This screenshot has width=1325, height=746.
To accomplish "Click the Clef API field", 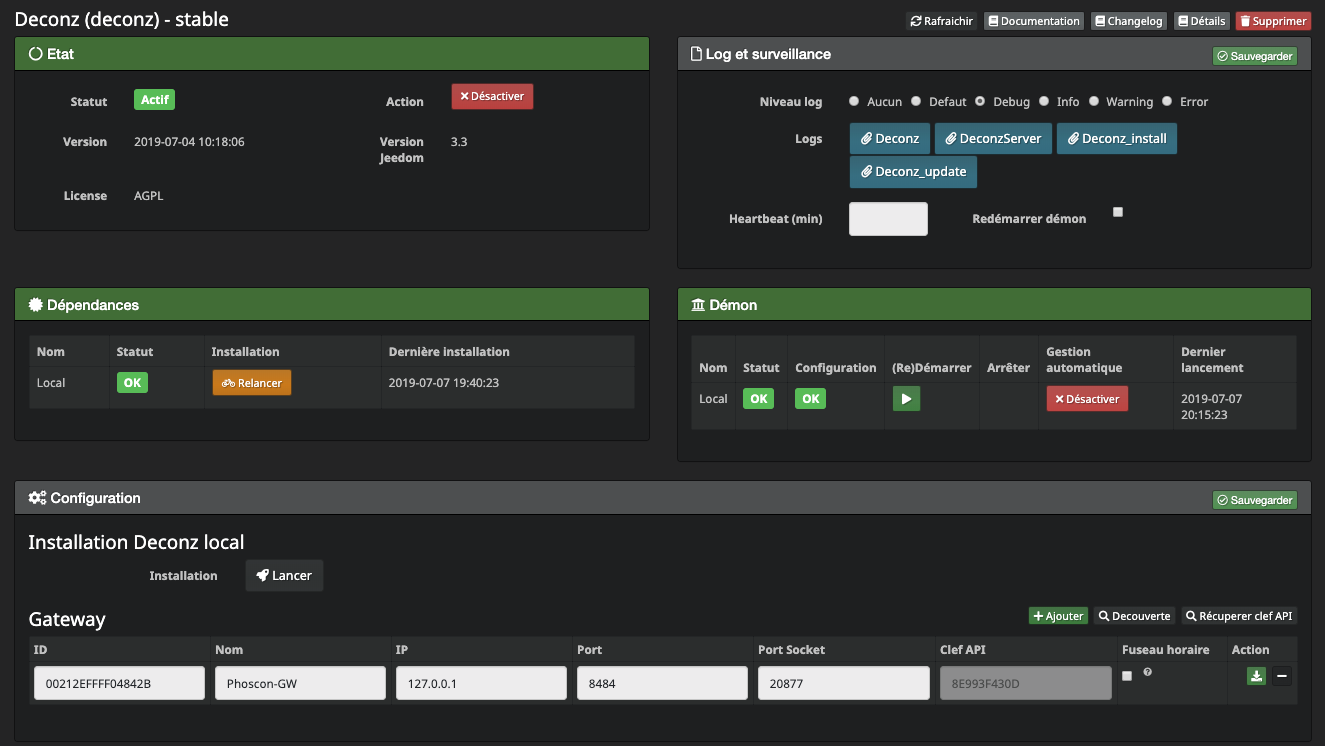I will [1025, 683].
